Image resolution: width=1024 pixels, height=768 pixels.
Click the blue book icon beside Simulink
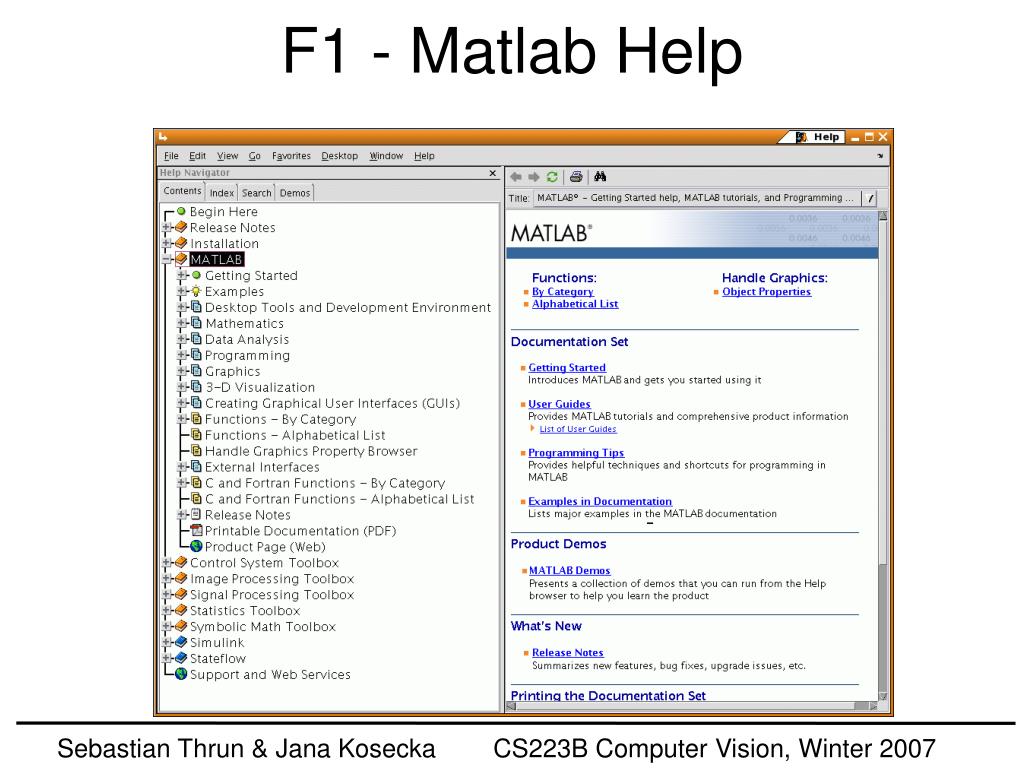pyautogui.click(x=182, y=642)
